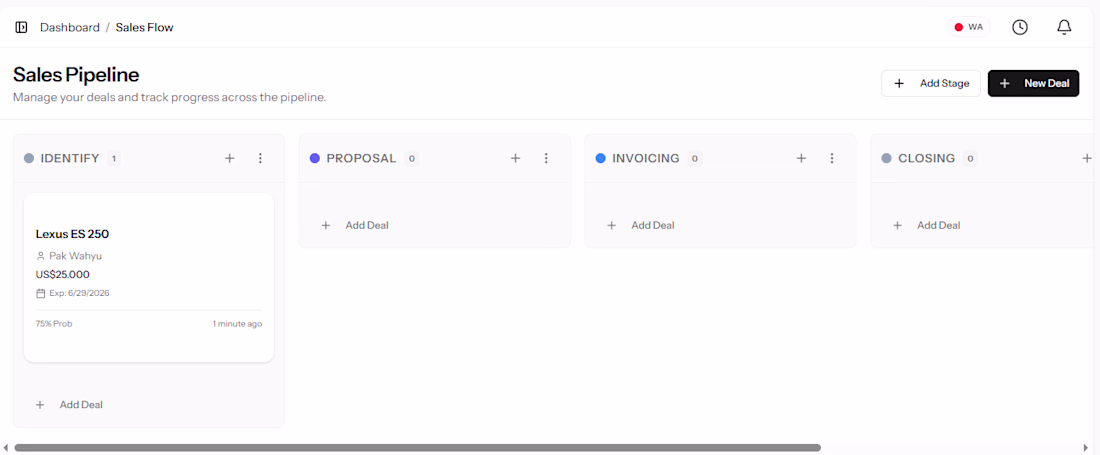The height and width of the screenshot is (455, 1100).
Task: Add deal via plus in INVOICING header
Action: pos(801,158)
